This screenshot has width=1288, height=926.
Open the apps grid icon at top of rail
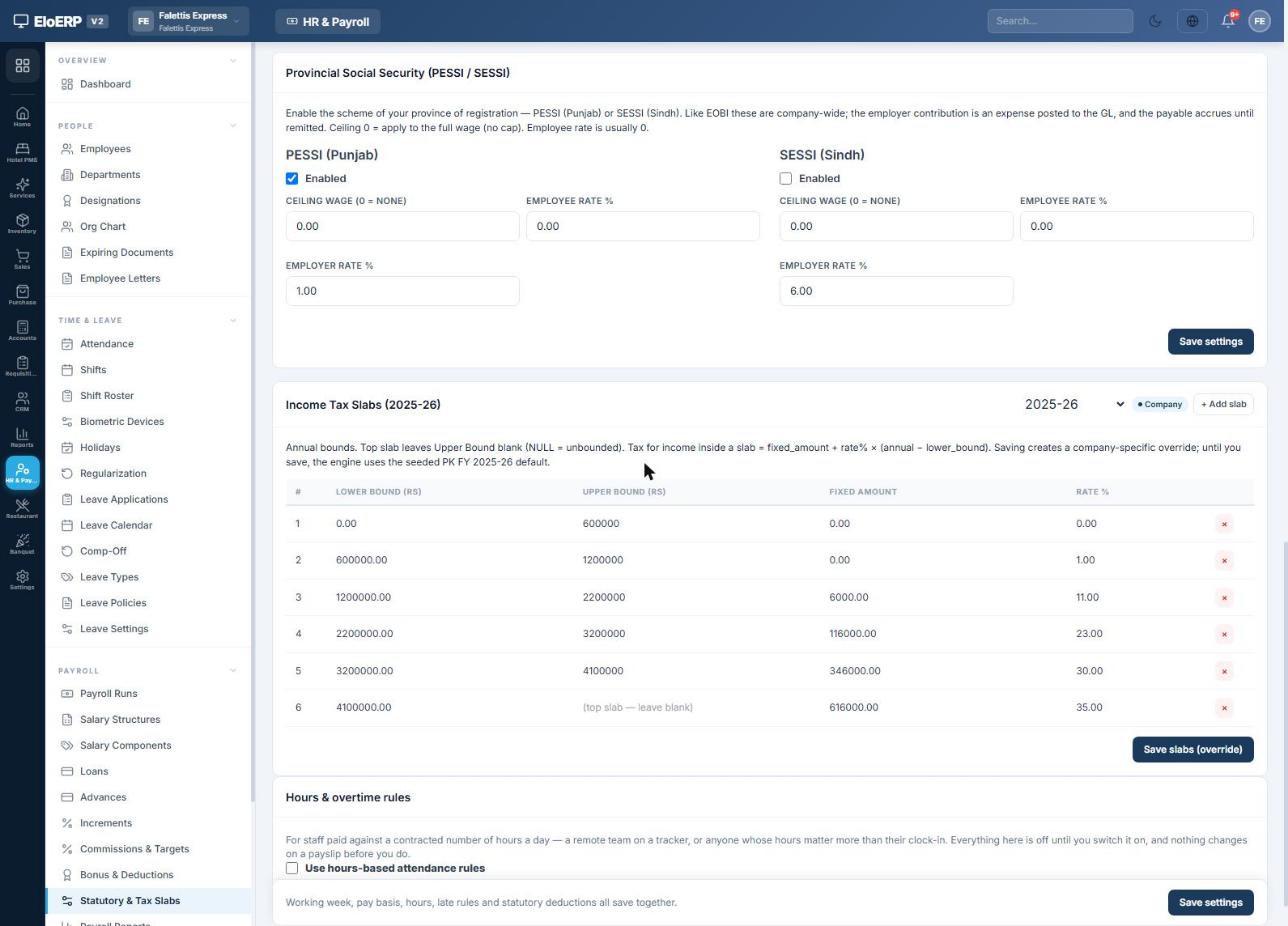22,66
